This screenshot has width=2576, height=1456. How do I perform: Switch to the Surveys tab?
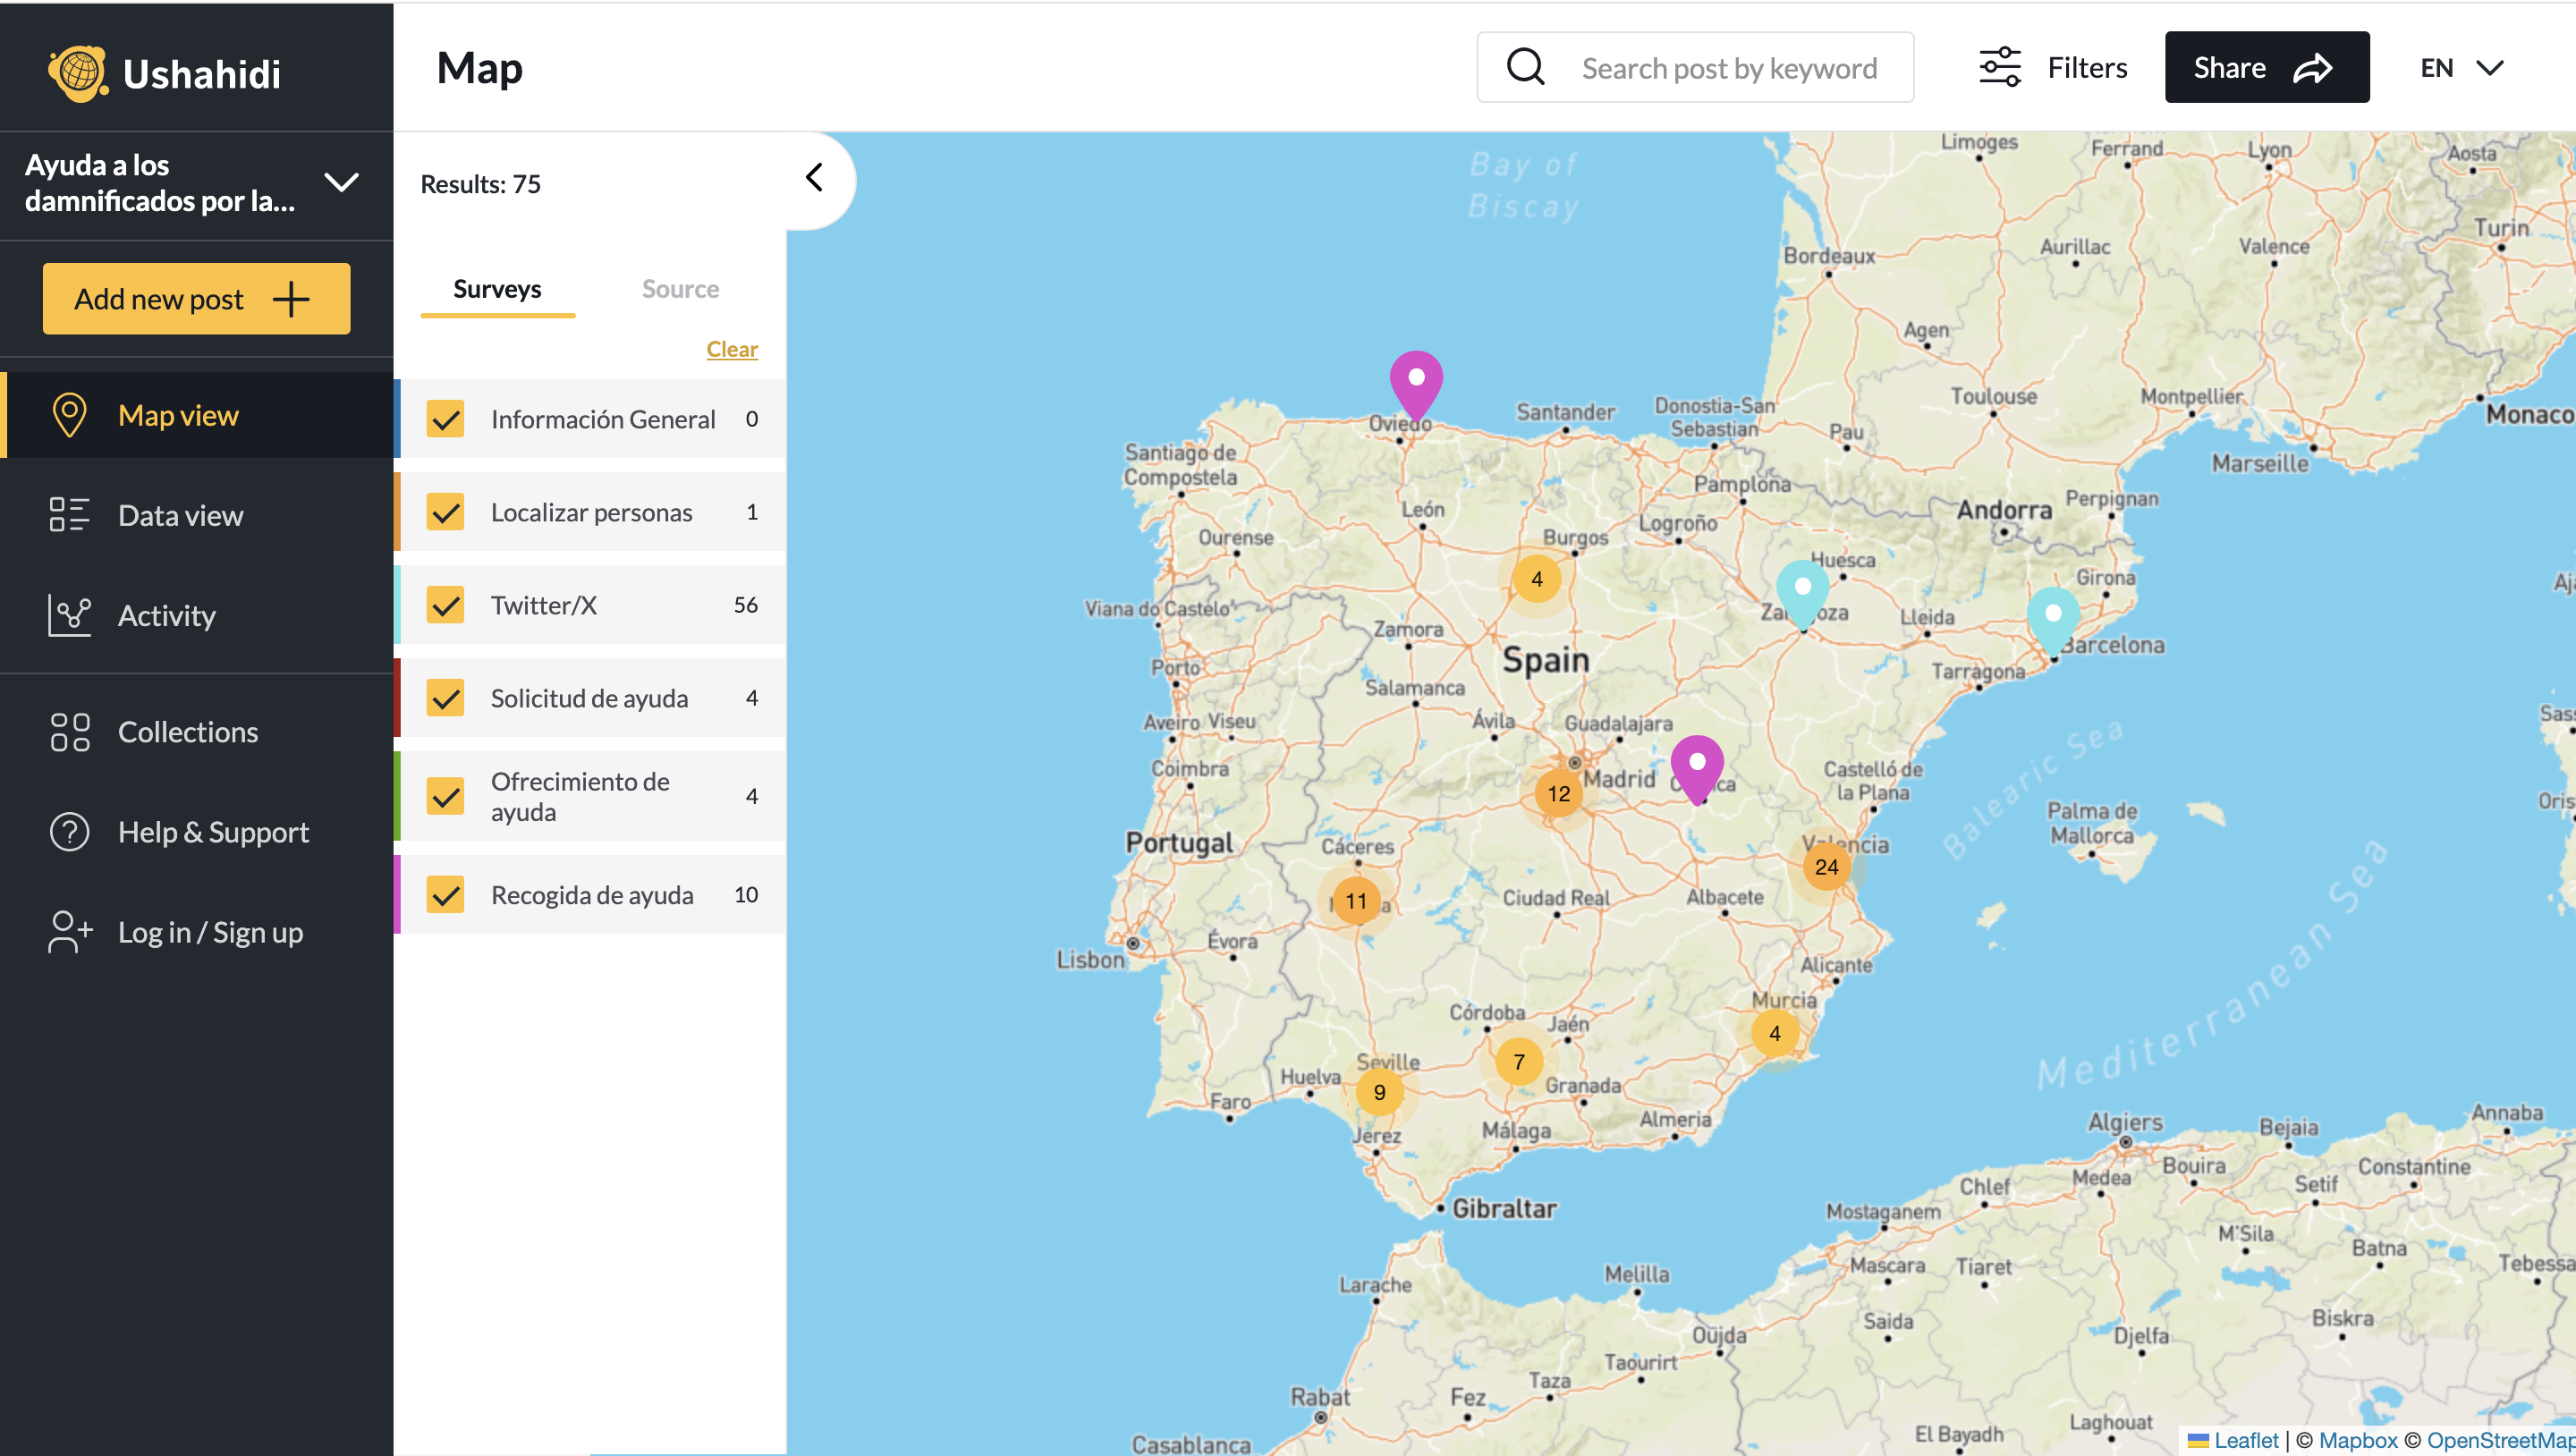pyautogui.click(x=497, y=289)
